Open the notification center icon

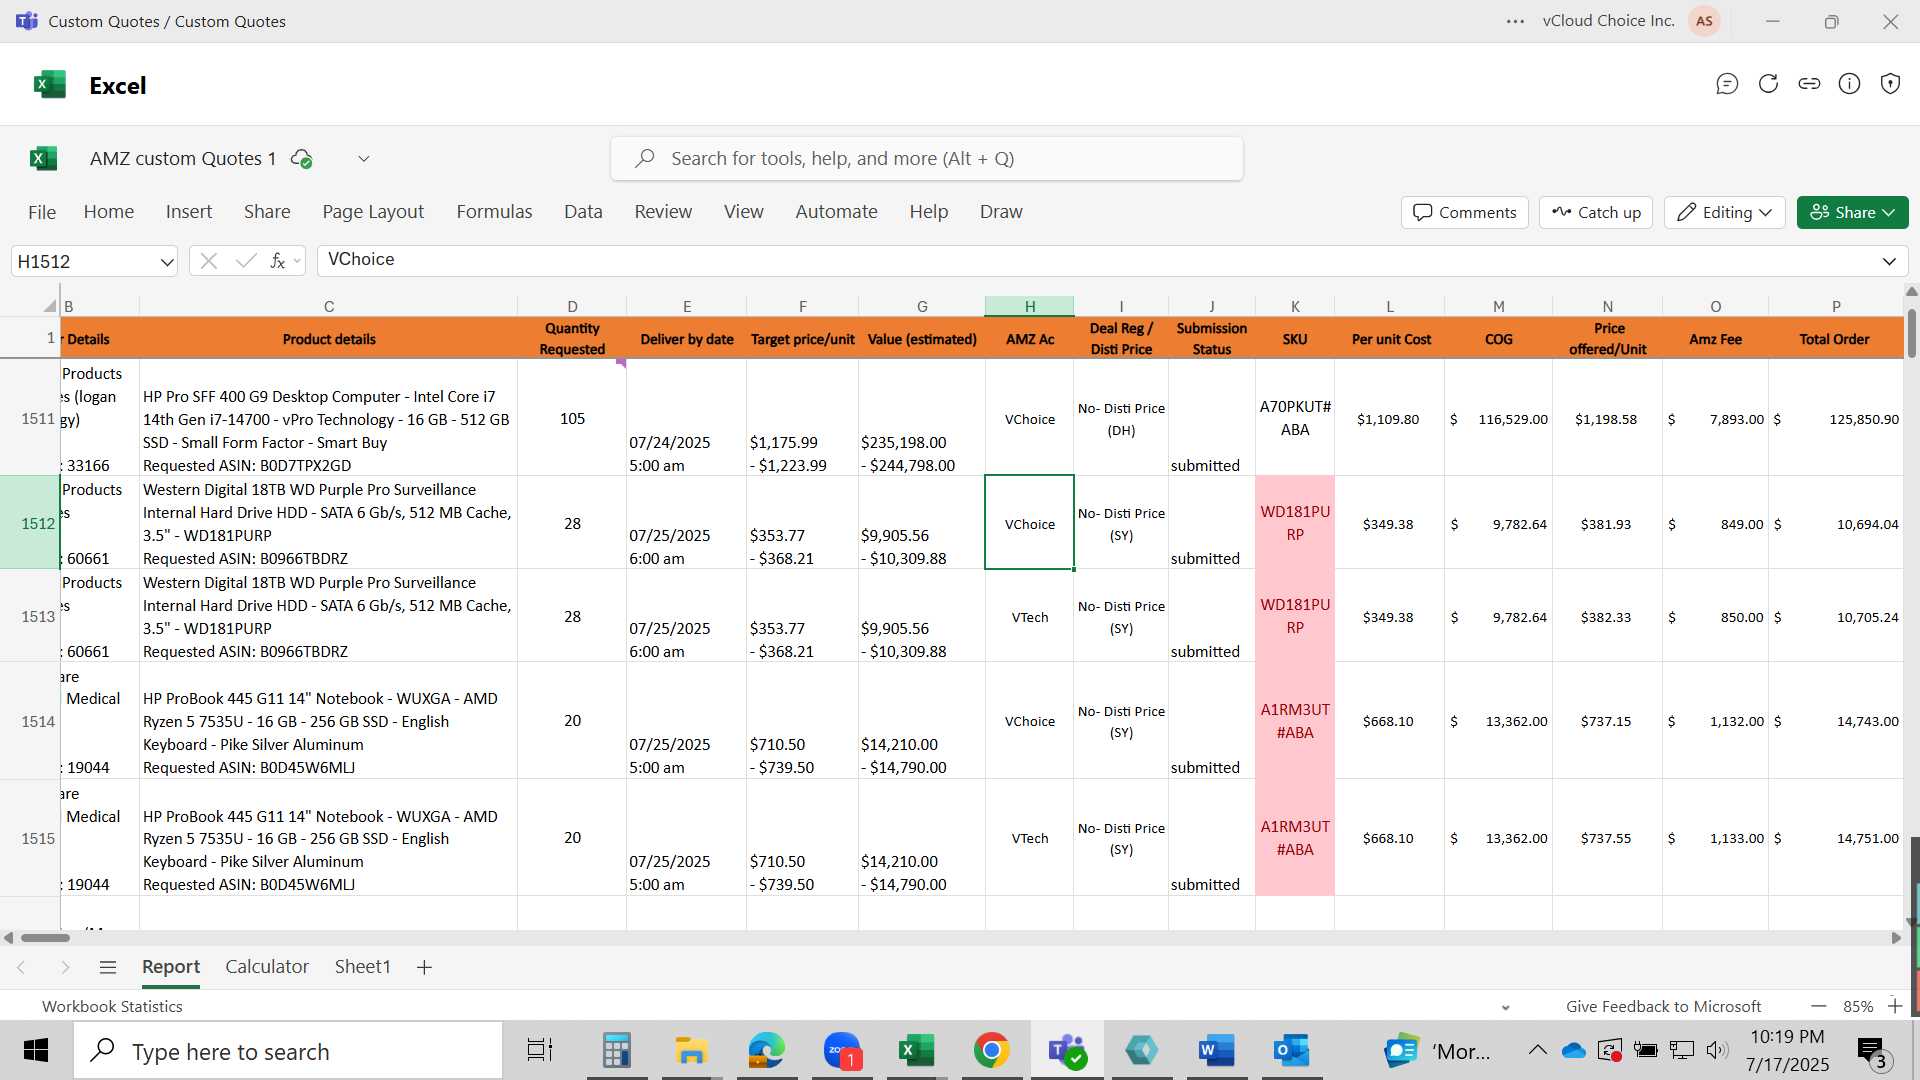tap(1872, 1051)
